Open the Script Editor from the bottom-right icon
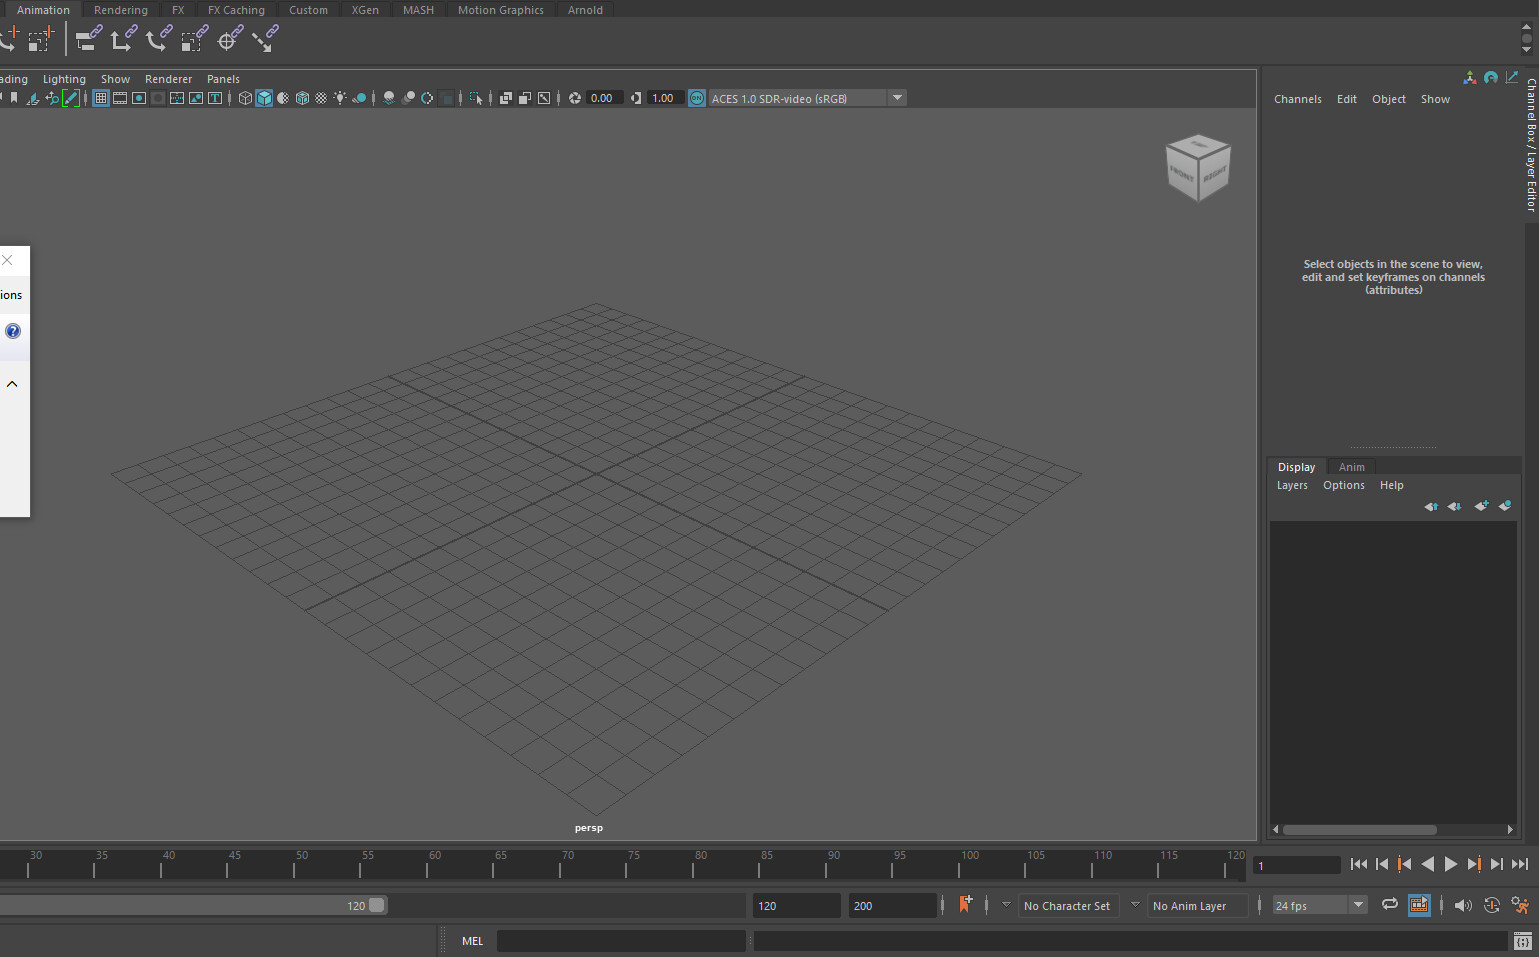Image resolution: width=1539 pixels, height=957 pixels. [1524, 941]
